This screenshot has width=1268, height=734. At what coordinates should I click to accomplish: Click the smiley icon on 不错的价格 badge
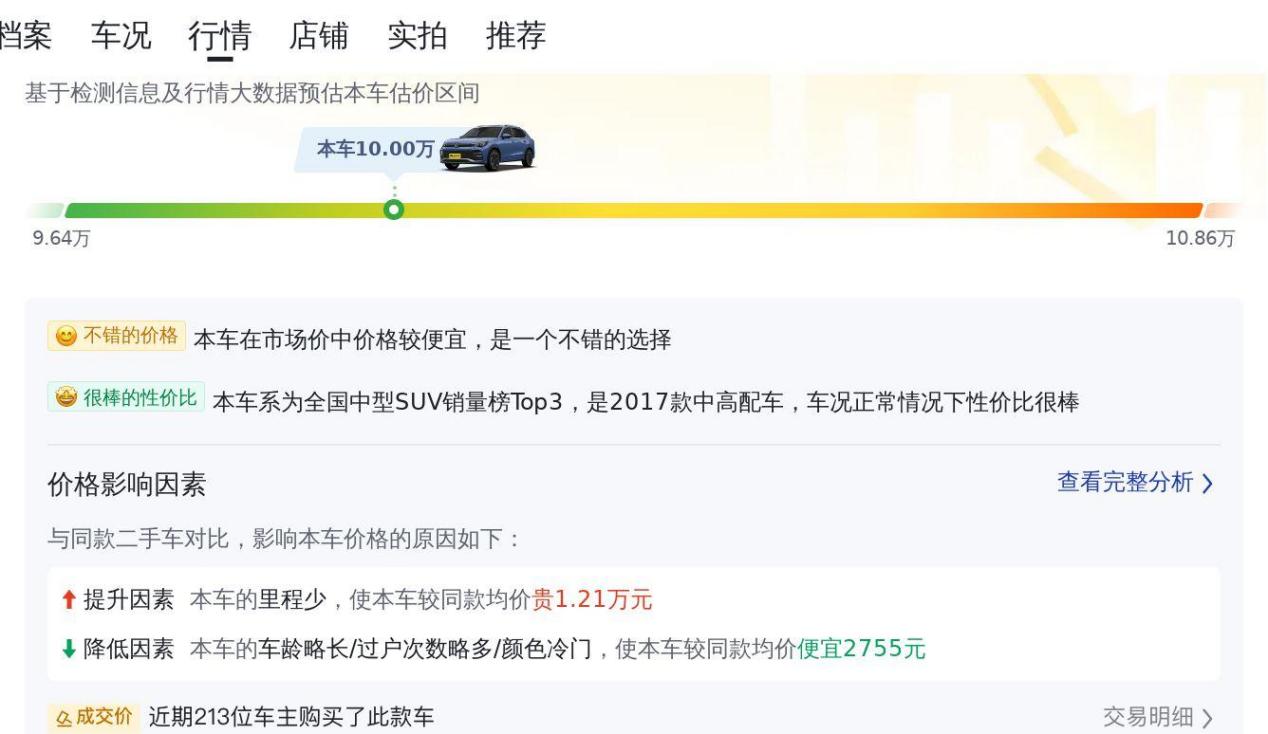(65, 337)
